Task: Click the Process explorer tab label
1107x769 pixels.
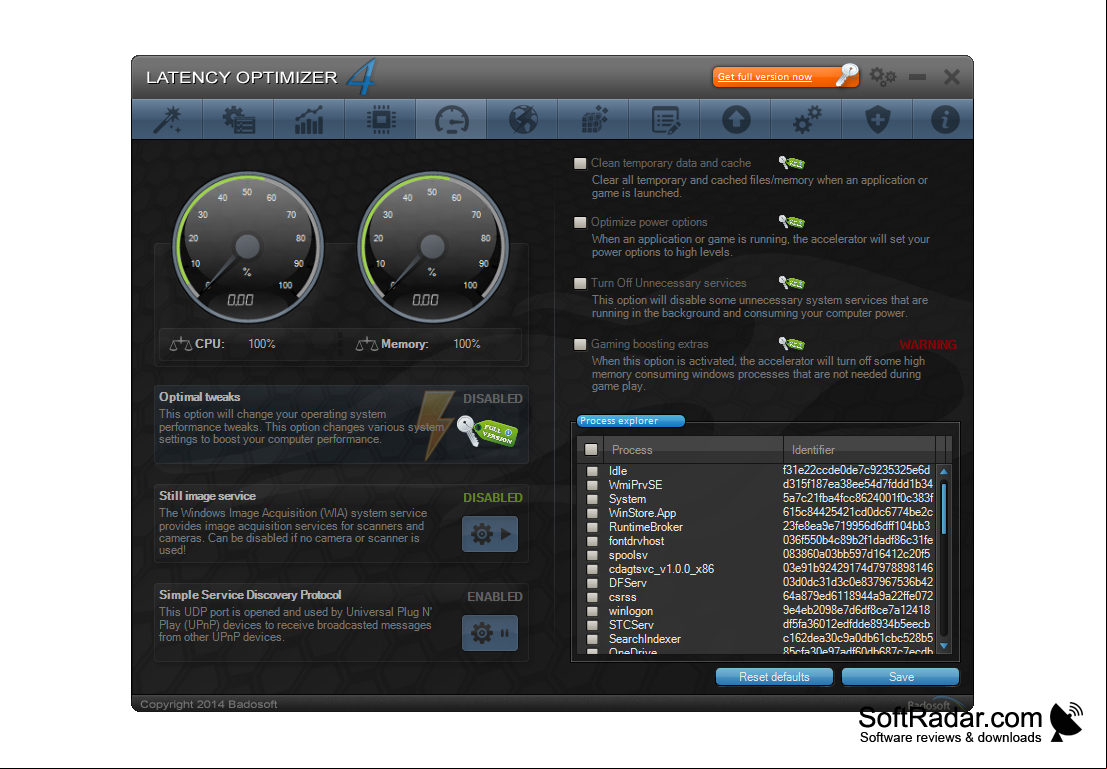Action: pos(630,421)
